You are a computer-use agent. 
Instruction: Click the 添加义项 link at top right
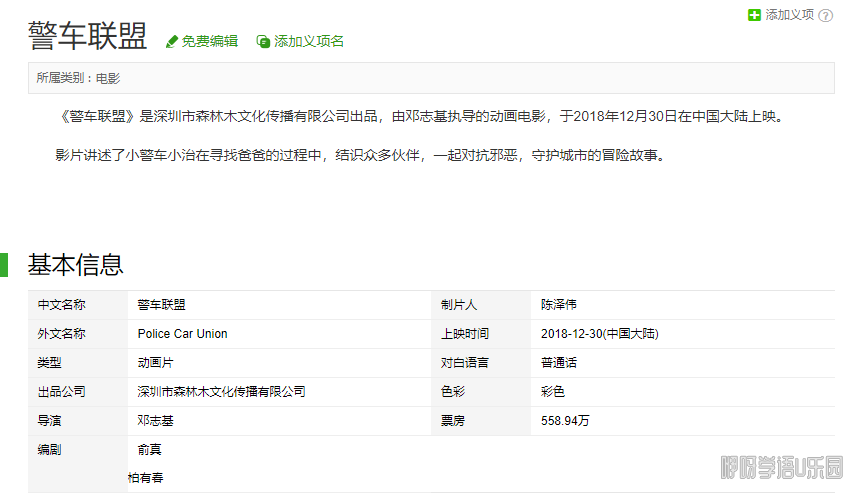click(x=790, y=15)
